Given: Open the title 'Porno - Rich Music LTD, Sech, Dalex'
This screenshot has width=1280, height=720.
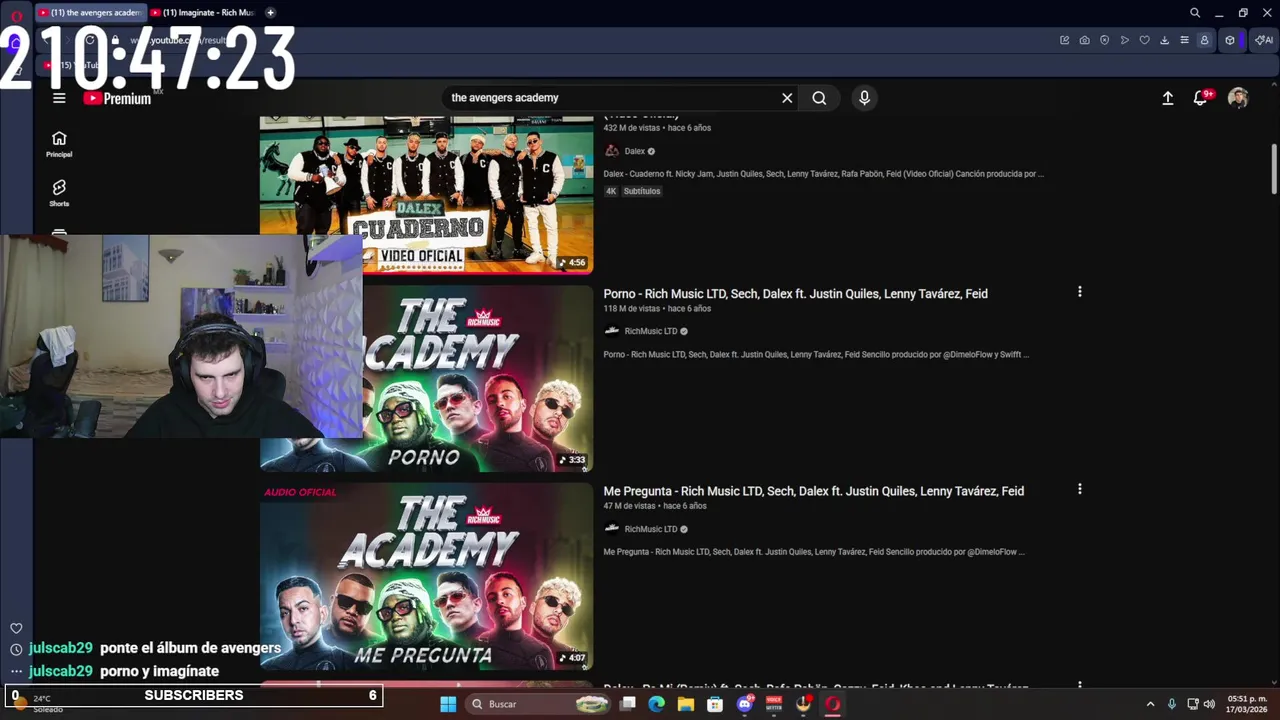Looking at the screenshot, I should pyautogui.click(x=795, y=294).
